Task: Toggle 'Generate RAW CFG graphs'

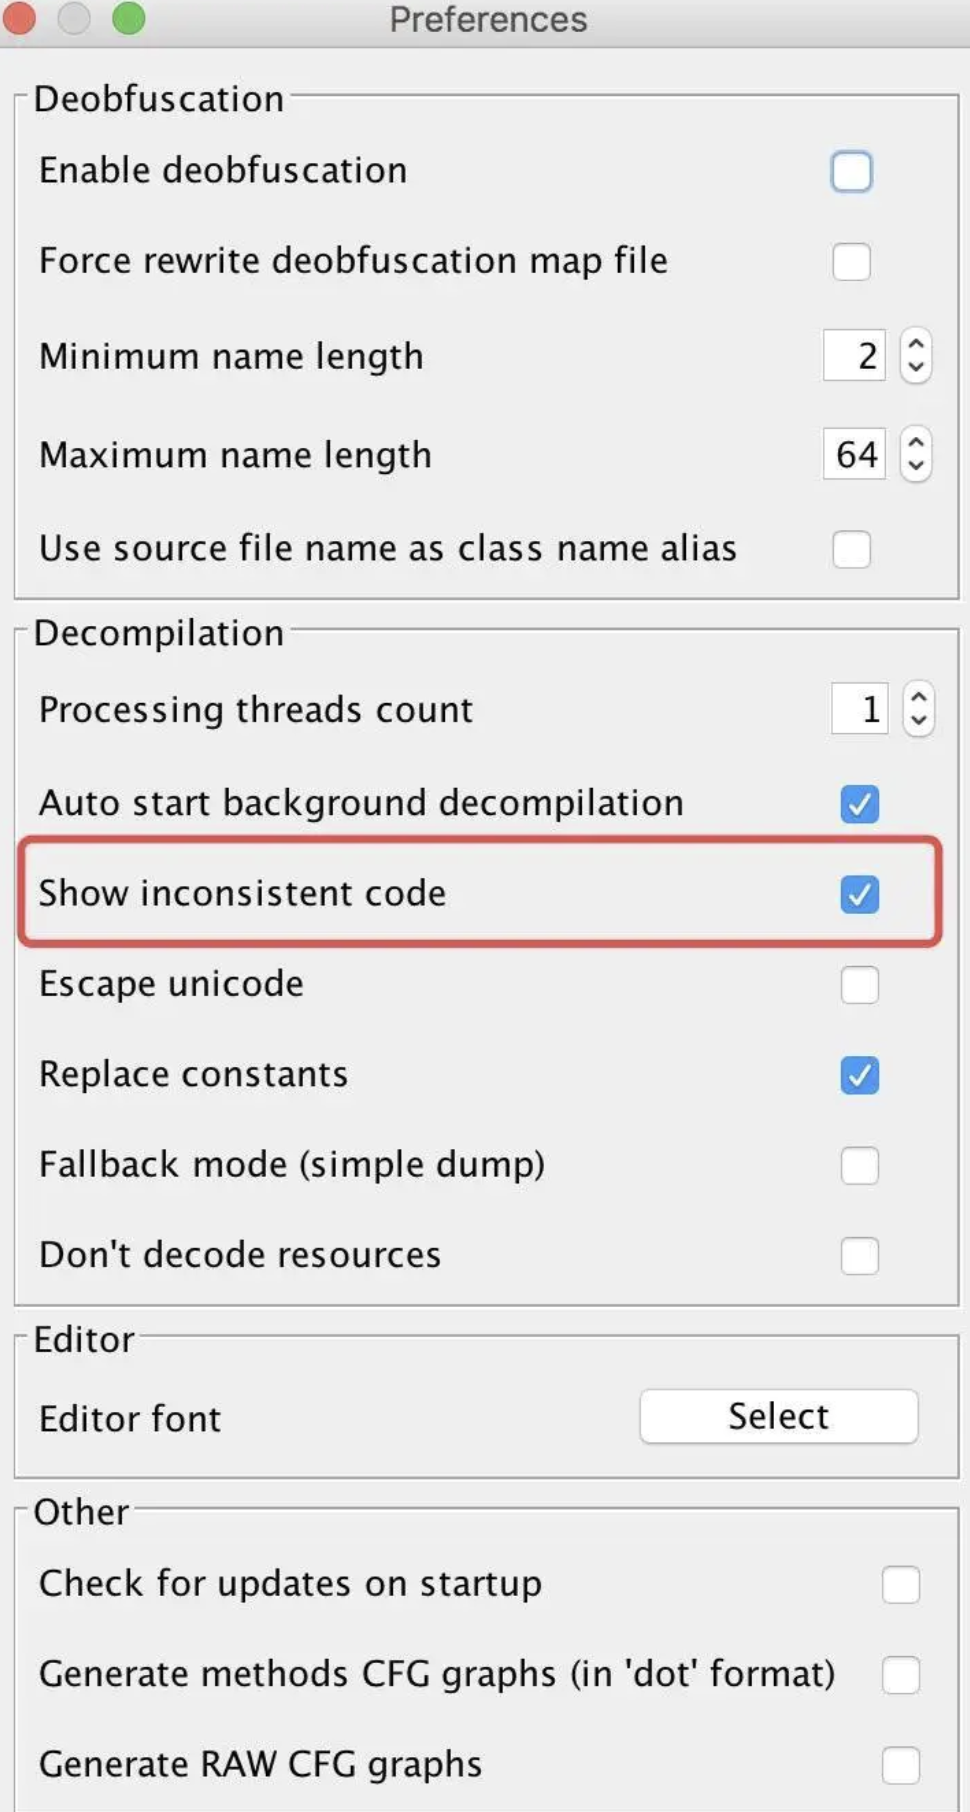Action: click(x=901, y=1765)
